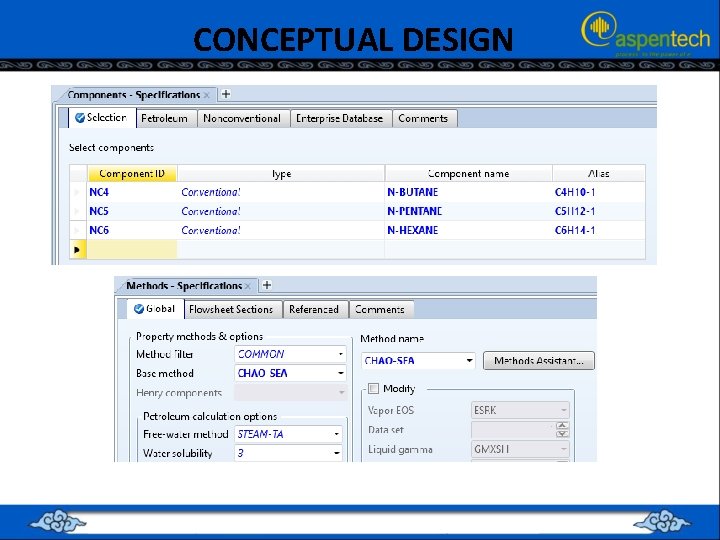This screenshot has width=720, height=540.
Task: Click the N-HEXANE component name cell
Action: (x=468, y=230)
